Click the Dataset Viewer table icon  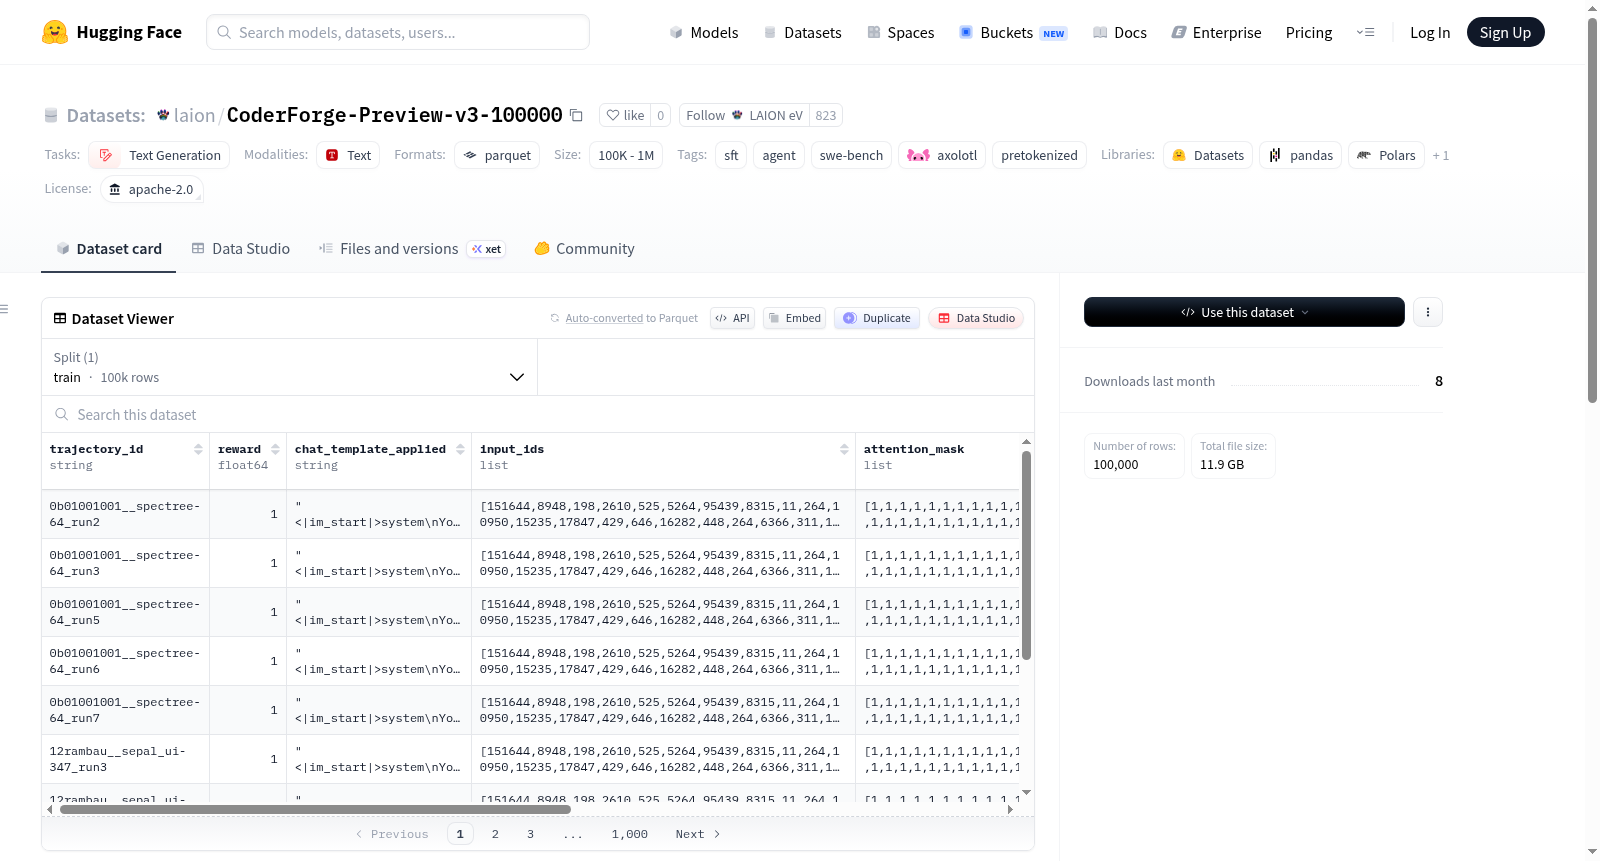pyautogui.click(x=60, y=318)
